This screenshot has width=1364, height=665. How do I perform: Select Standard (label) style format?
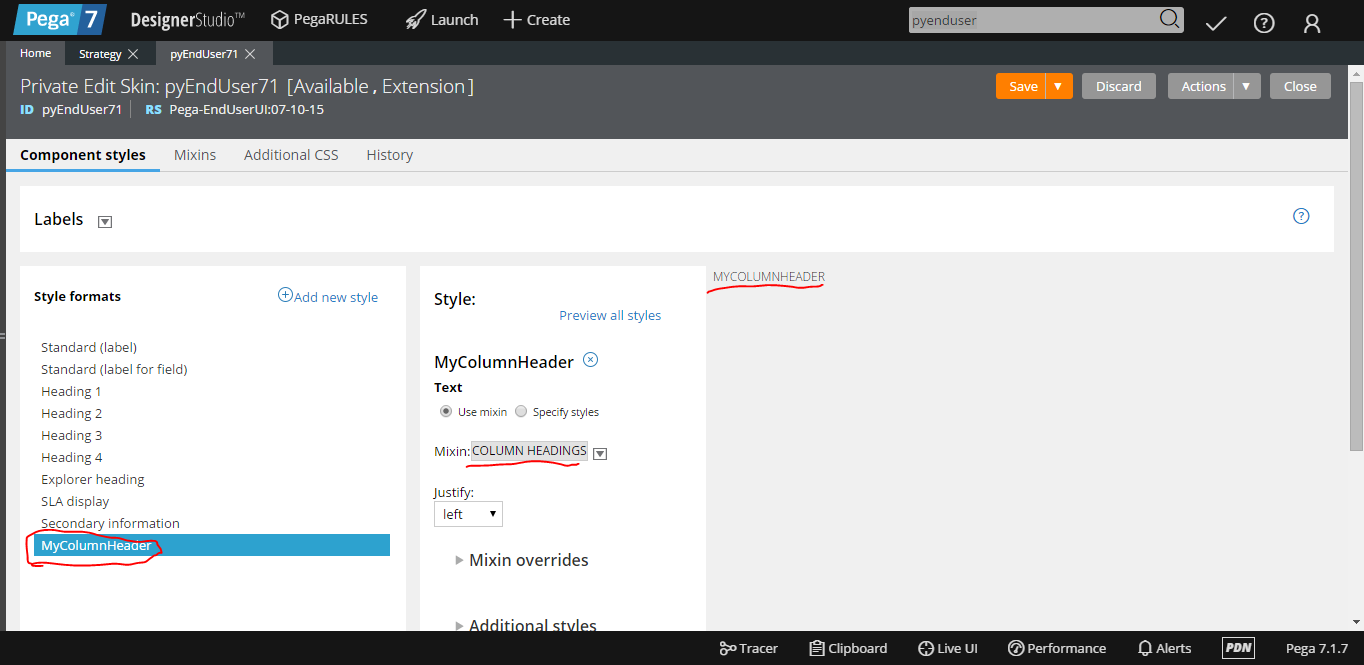pyautogui.click(x=89, y=347)
